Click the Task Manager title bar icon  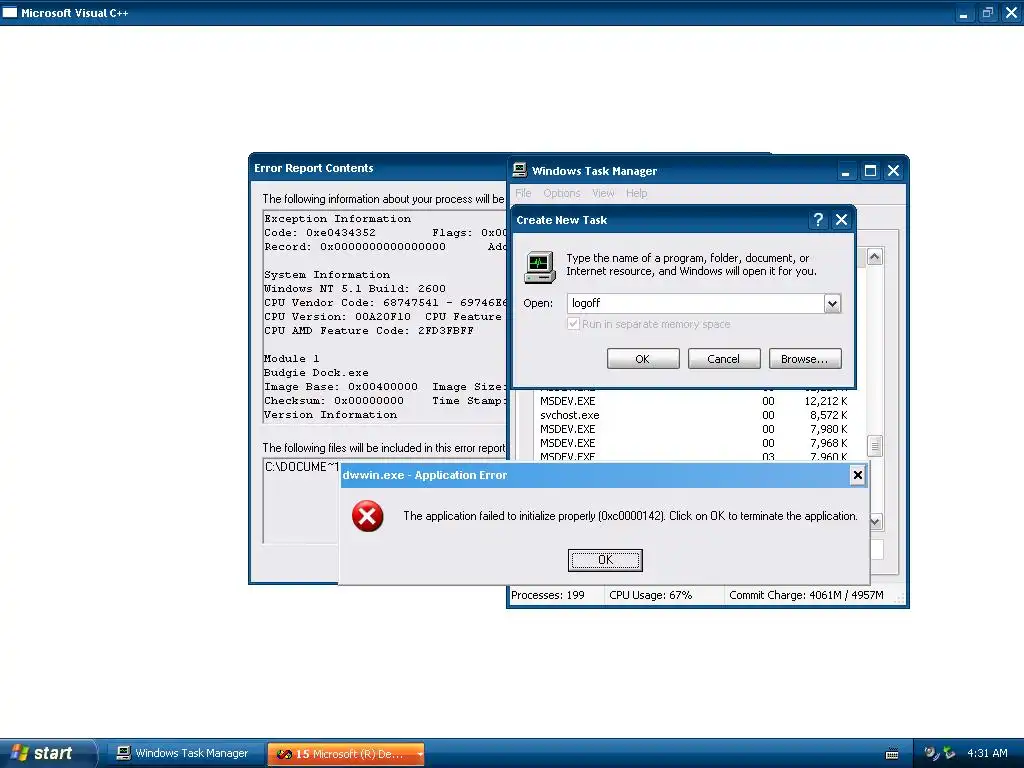click(520, 170)
